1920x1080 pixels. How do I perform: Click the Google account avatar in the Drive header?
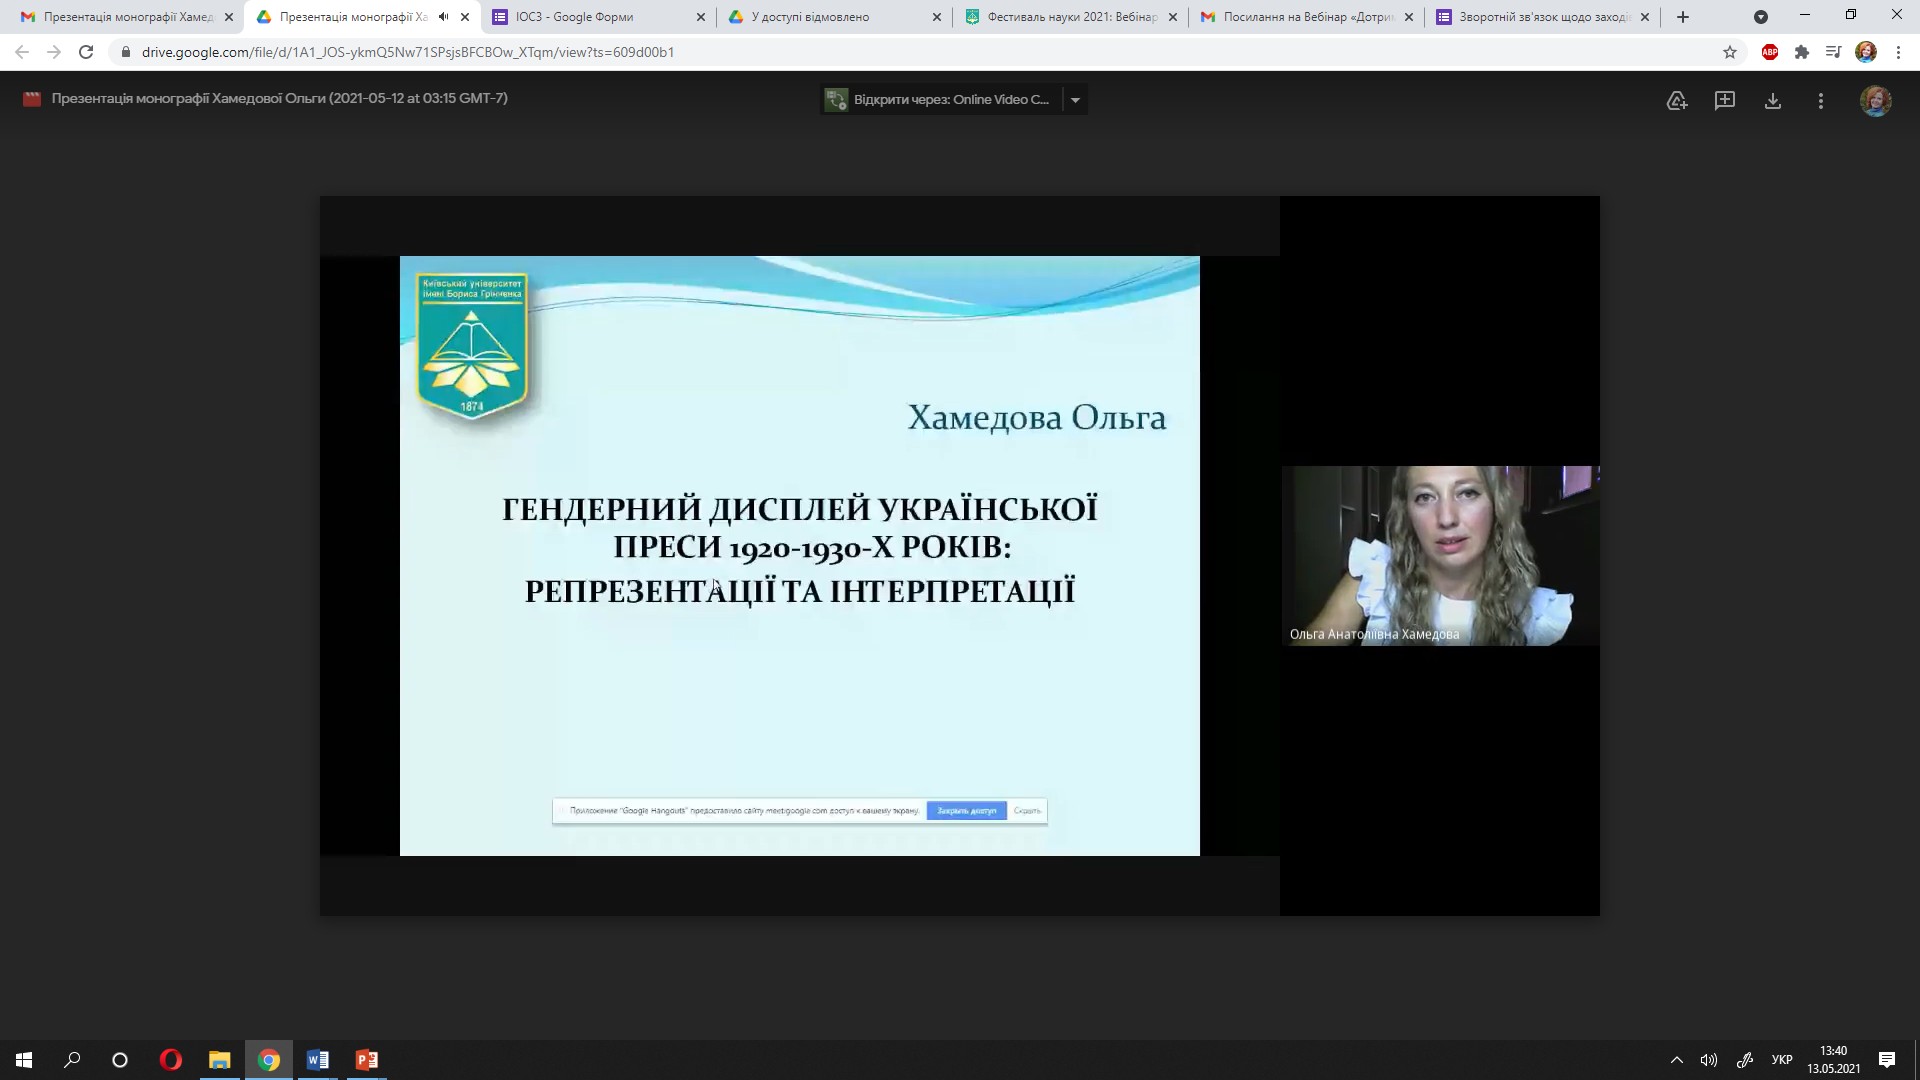pyautogui.click(x=1875, y=100)
